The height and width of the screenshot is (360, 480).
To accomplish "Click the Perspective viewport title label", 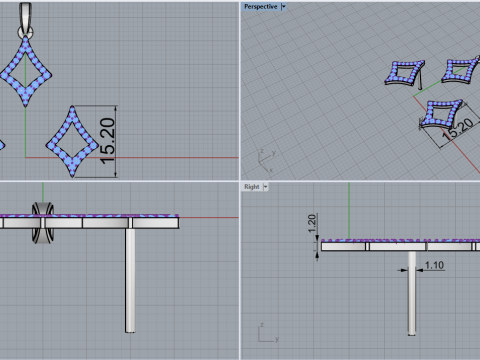I will [x=260, y=7].
